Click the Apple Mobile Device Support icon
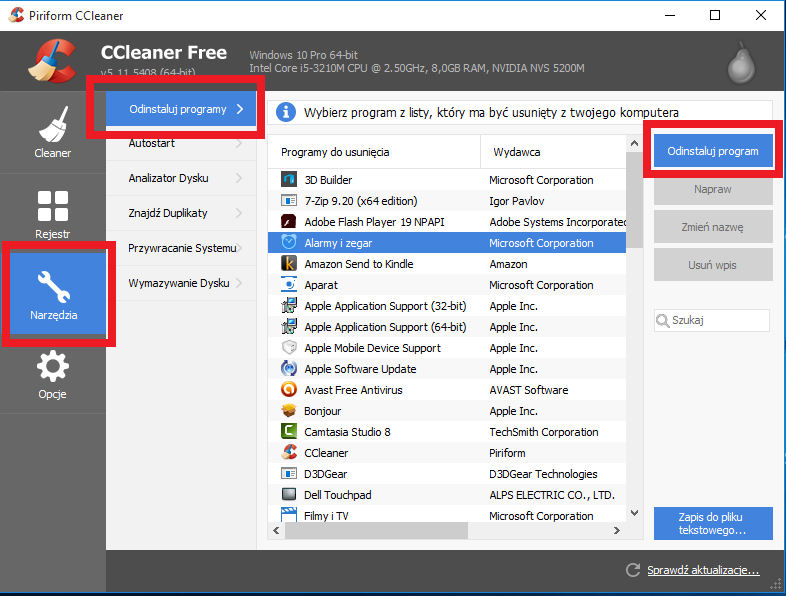Screen dimensions: 786x596 (289, 347)
